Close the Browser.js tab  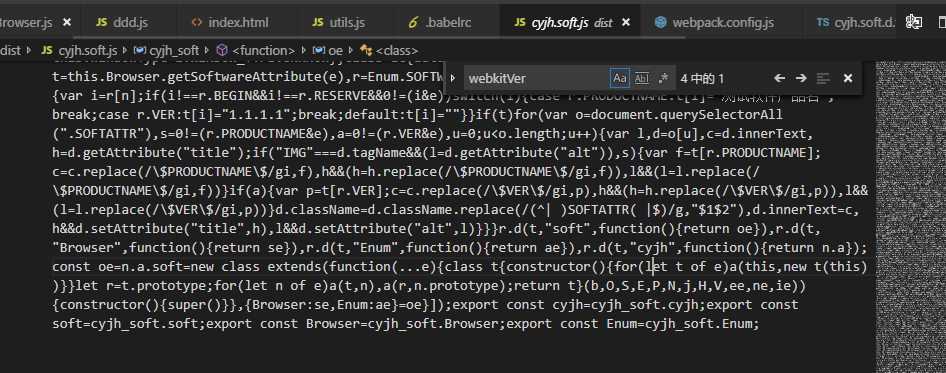click(x=67, y=22)
